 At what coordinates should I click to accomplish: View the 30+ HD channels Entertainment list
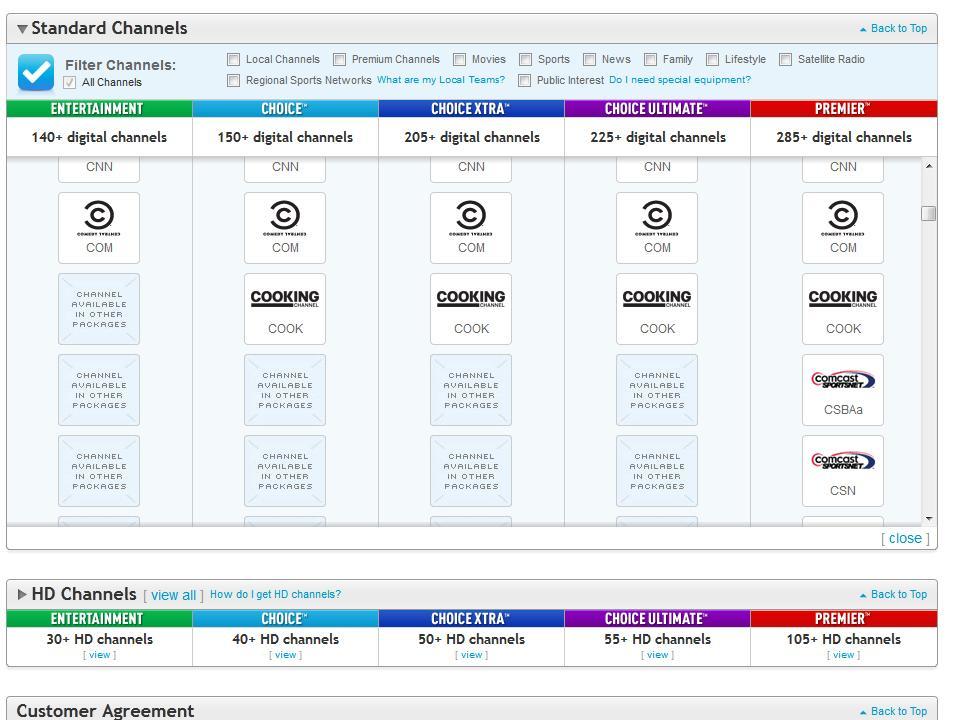(99, 654)
